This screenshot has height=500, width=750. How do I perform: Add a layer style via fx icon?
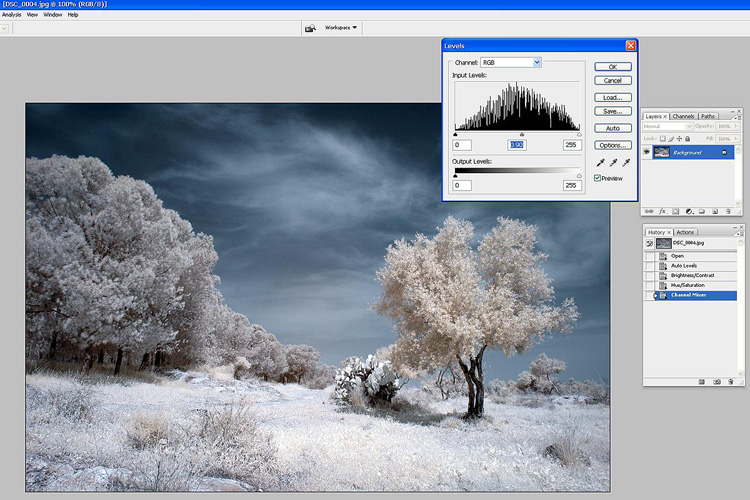tap(662, 211)
